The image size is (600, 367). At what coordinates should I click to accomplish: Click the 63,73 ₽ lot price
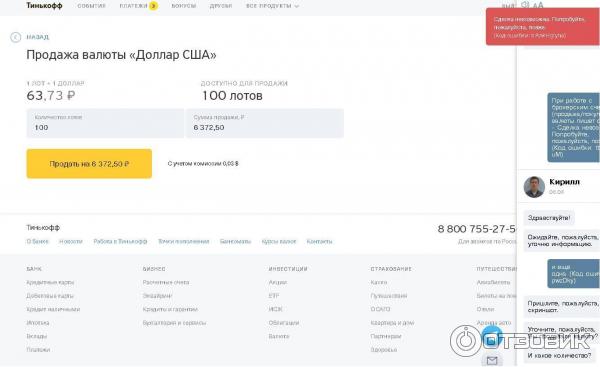(51, 96)
